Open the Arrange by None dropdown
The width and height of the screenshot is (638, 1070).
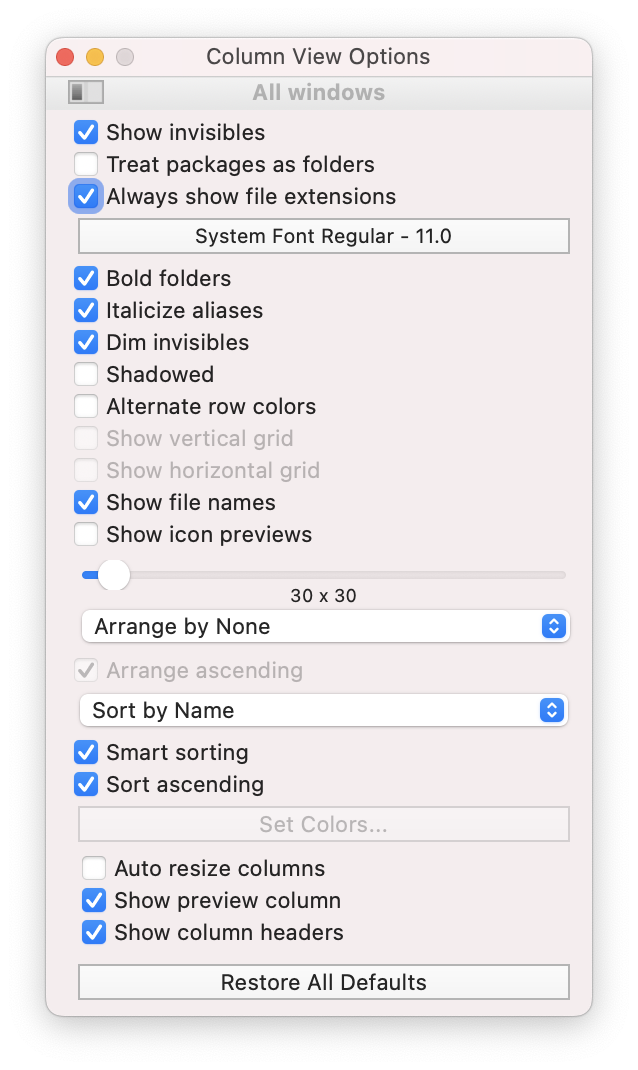[325, 626]
